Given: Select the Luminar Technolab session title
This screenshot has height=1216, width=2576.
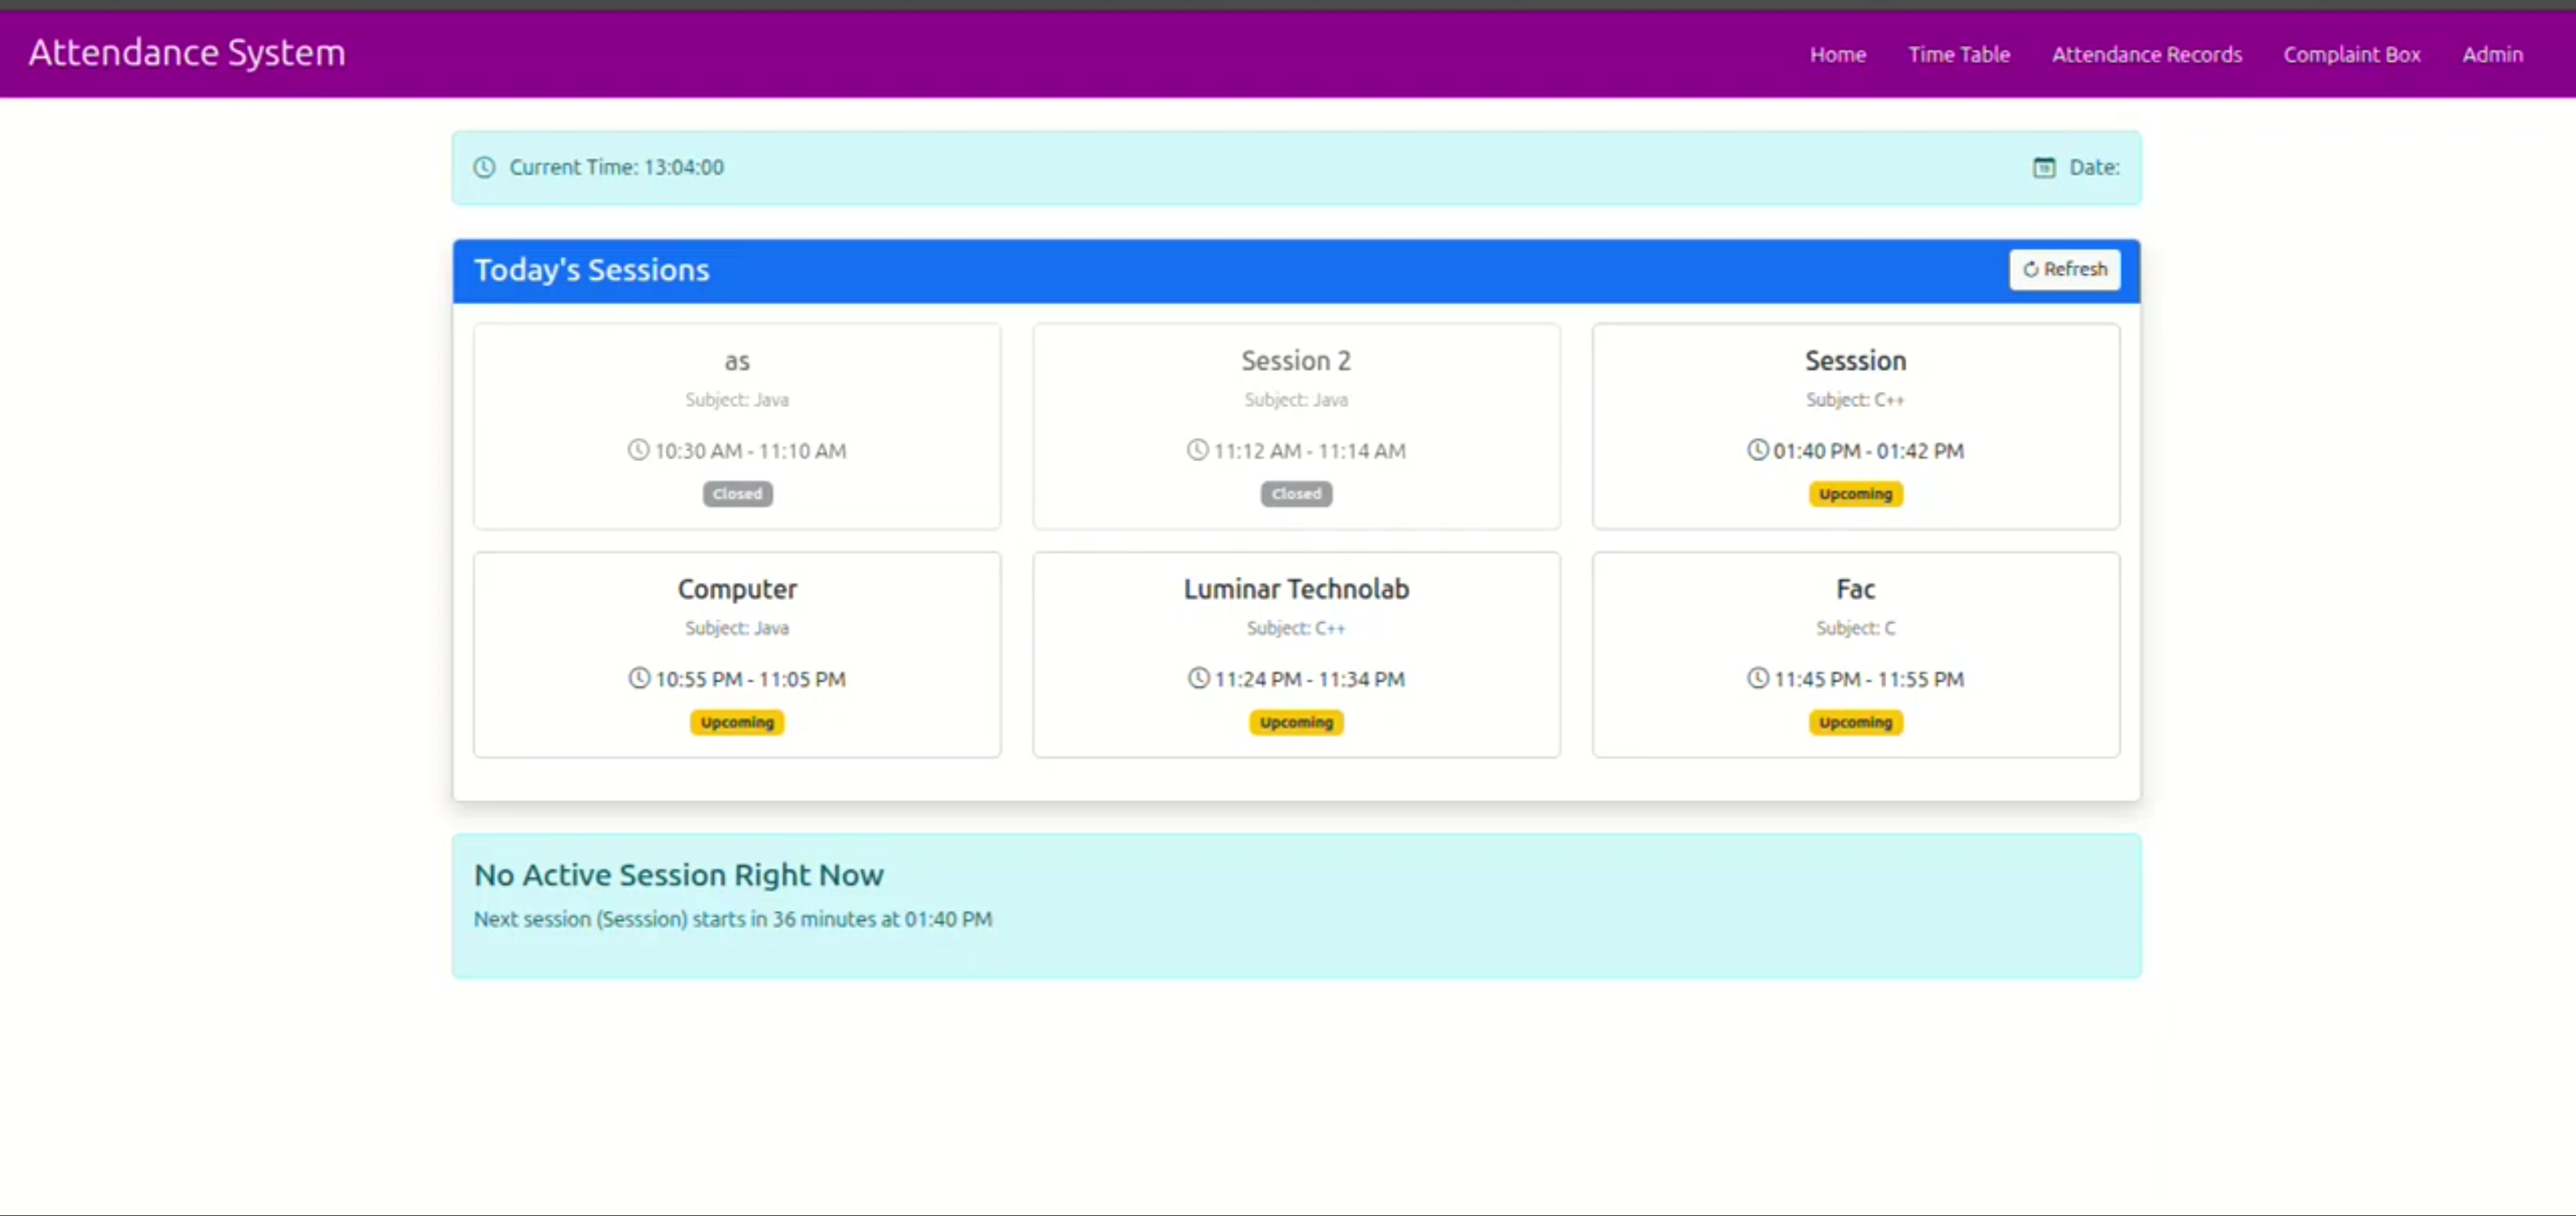Looking at the screenshot, I should [1296, 588].
